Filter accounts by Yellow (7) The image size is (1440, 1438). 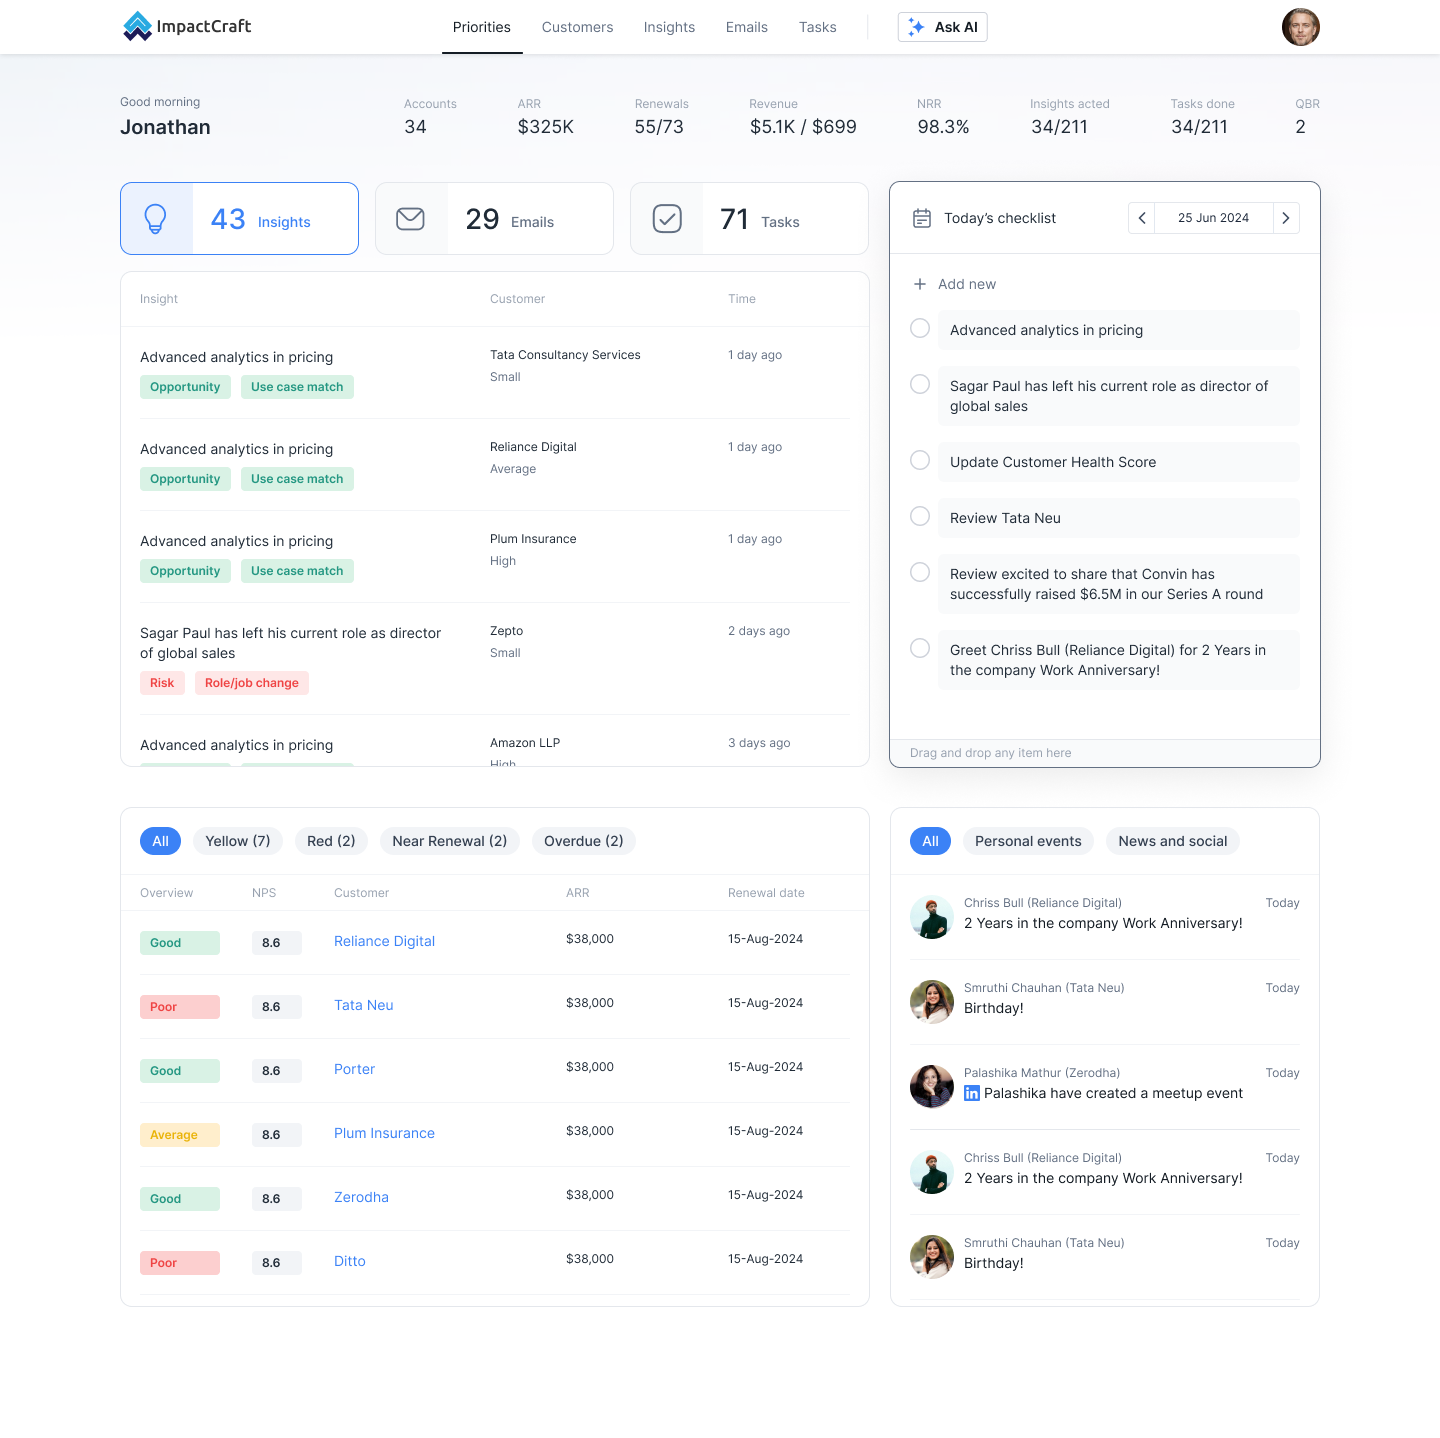click(x=238, y=841)
